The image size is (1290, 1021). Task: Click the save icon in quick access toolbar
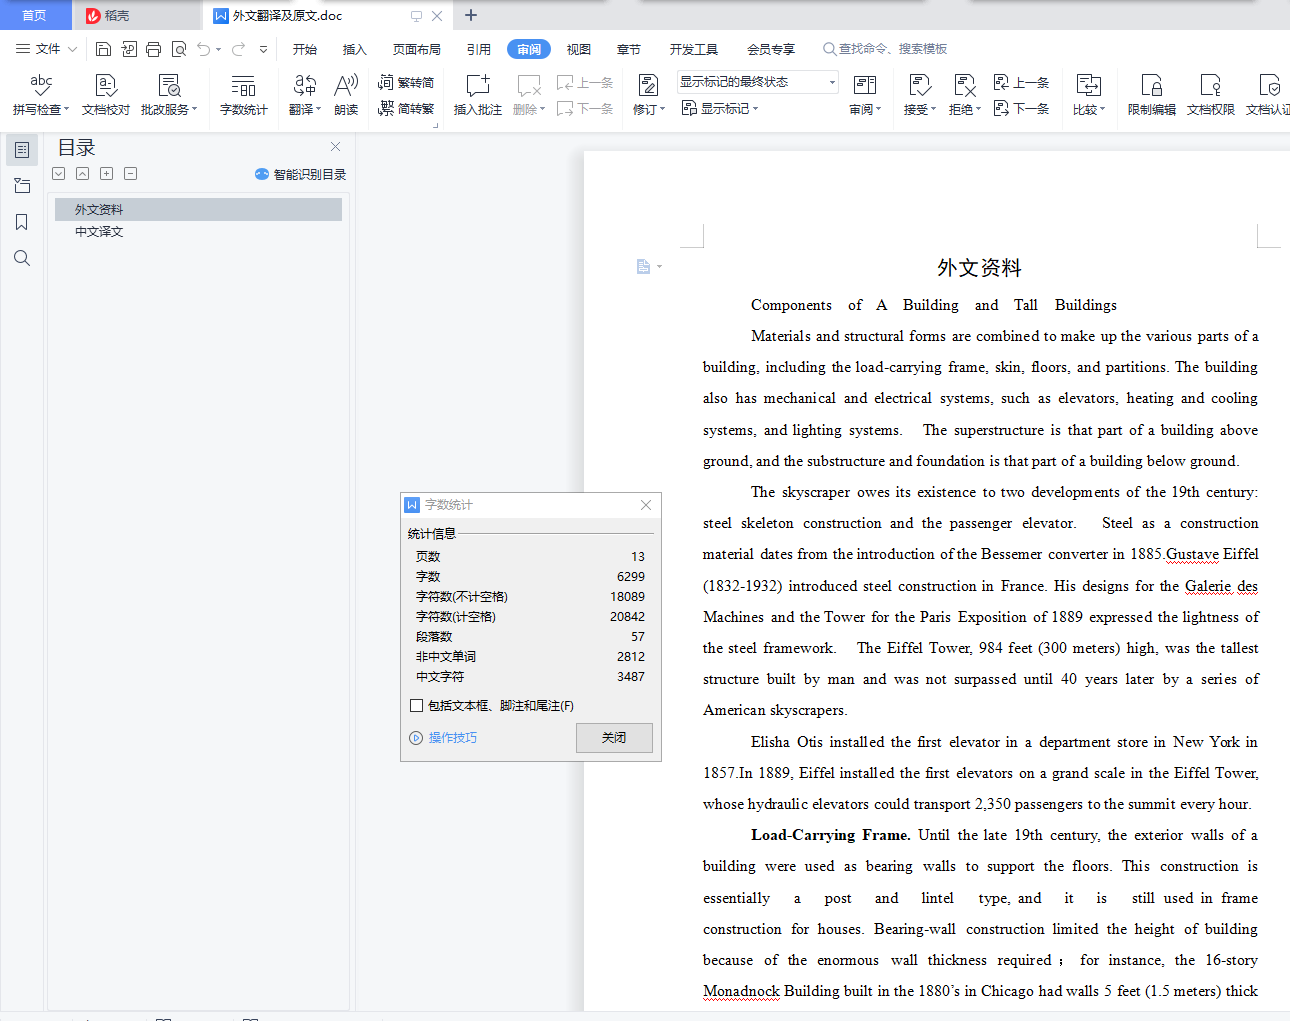pos(103,49)
